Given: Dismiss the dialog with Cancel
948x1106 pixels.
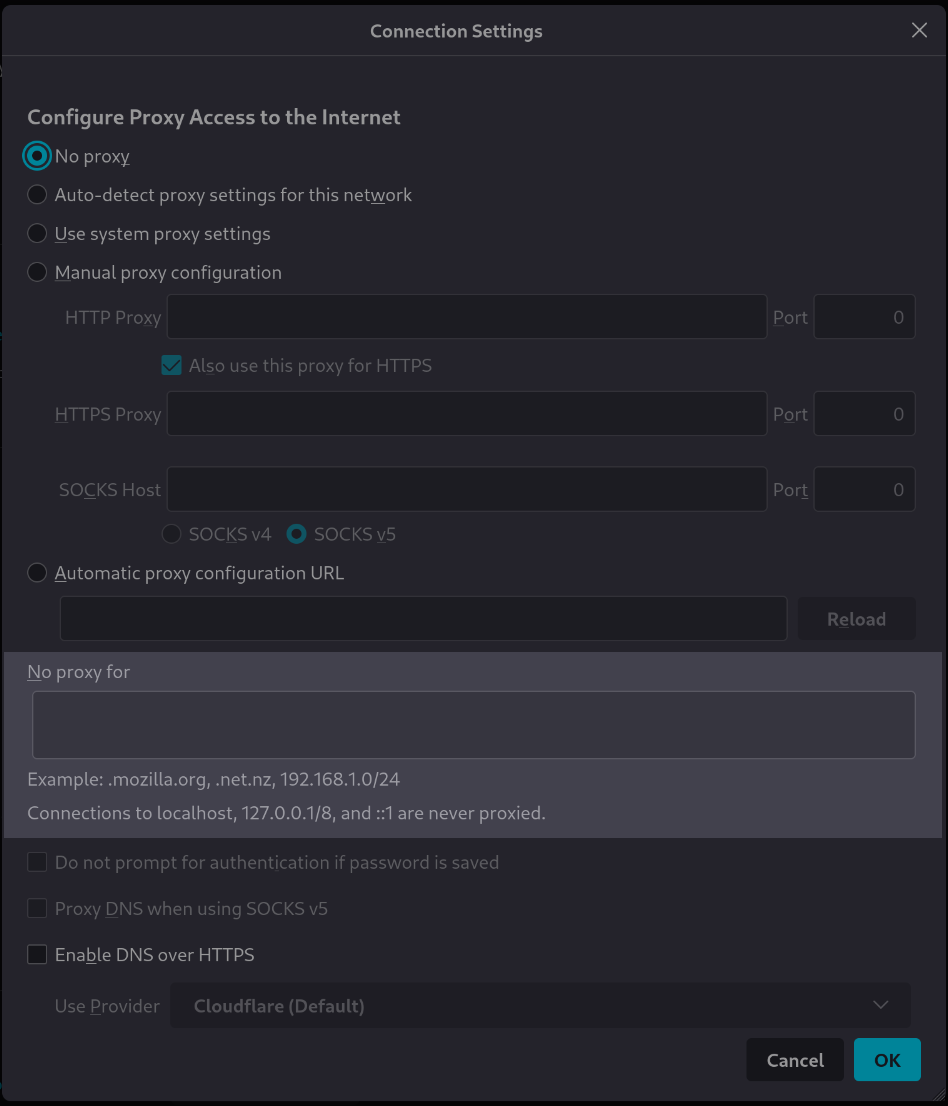Looking at the screenshot, I should (x=794, y=1059).
